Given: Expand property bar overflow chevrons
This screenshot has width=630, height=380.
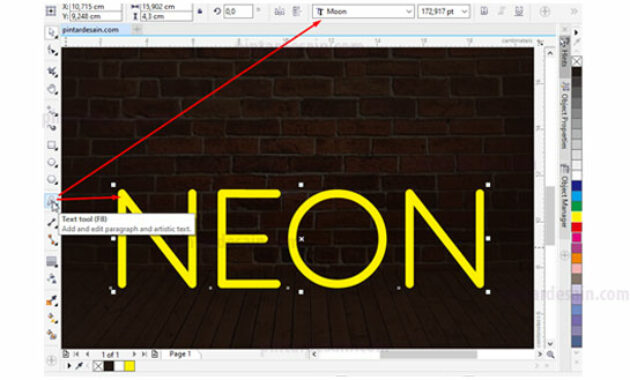Looking at the screenshot, I should point(574,11).
